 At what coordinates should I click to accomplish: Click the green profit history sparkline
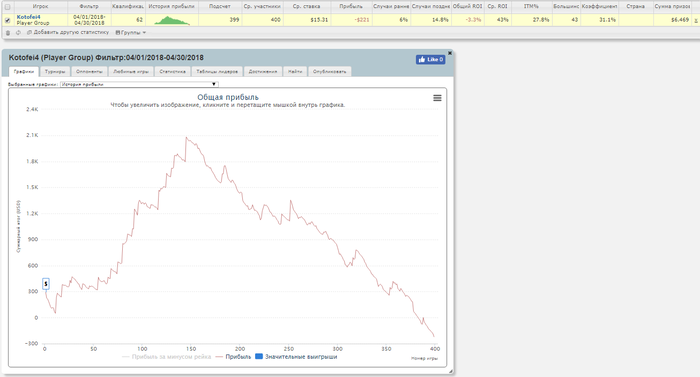(171, 21)
